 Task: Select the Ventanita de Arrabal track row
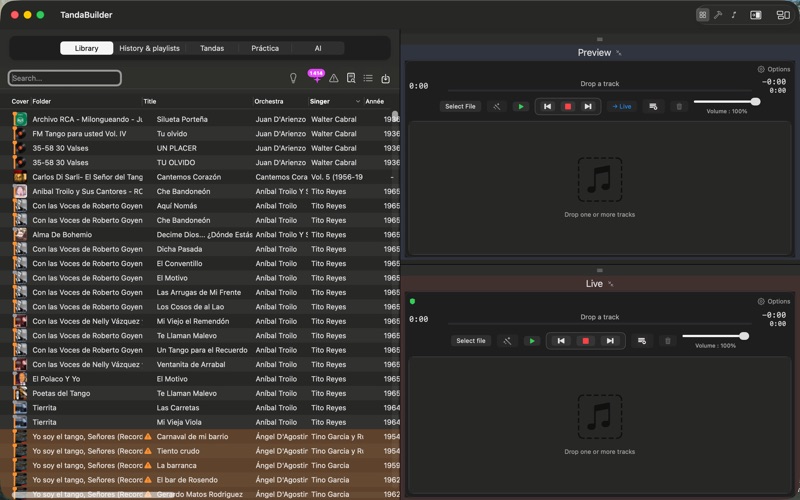point(200,364)
